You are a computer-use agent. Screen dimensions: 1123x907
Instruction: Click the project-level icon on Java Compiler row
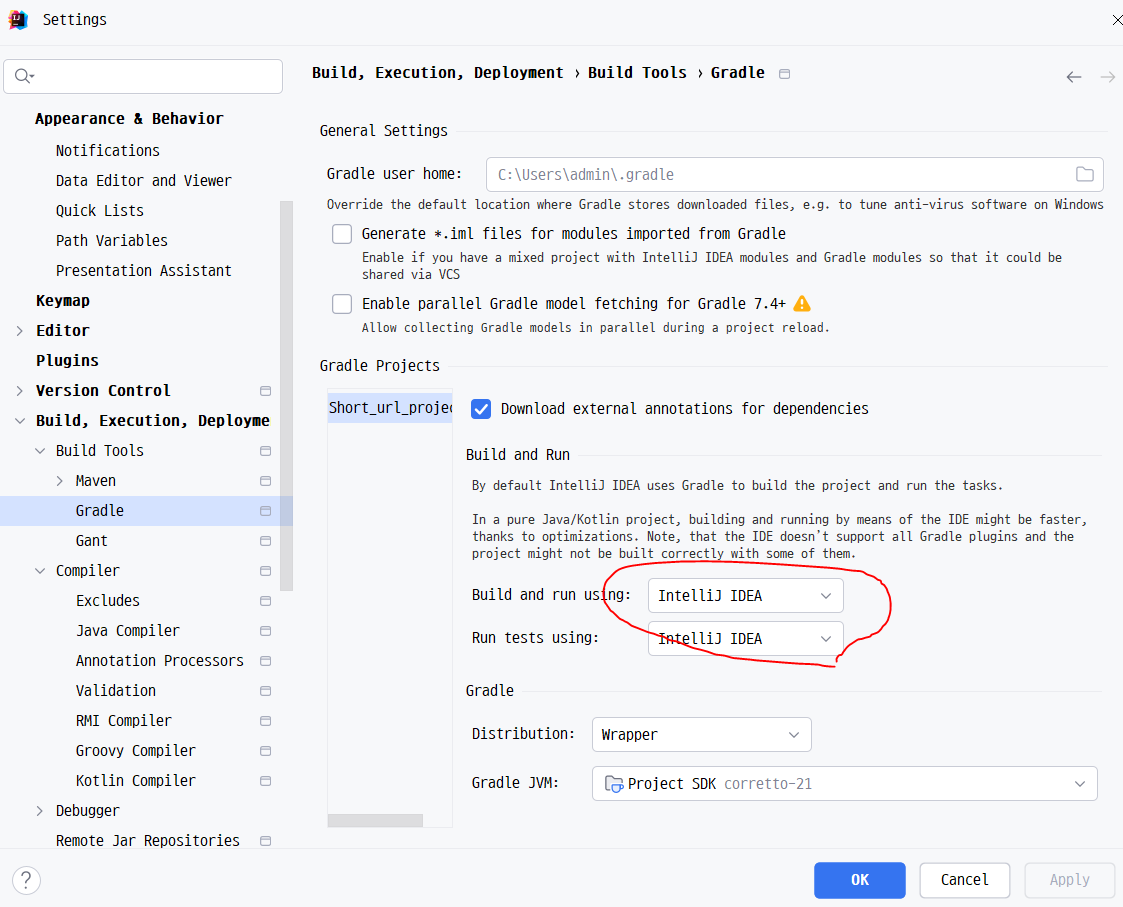(265, 631)
